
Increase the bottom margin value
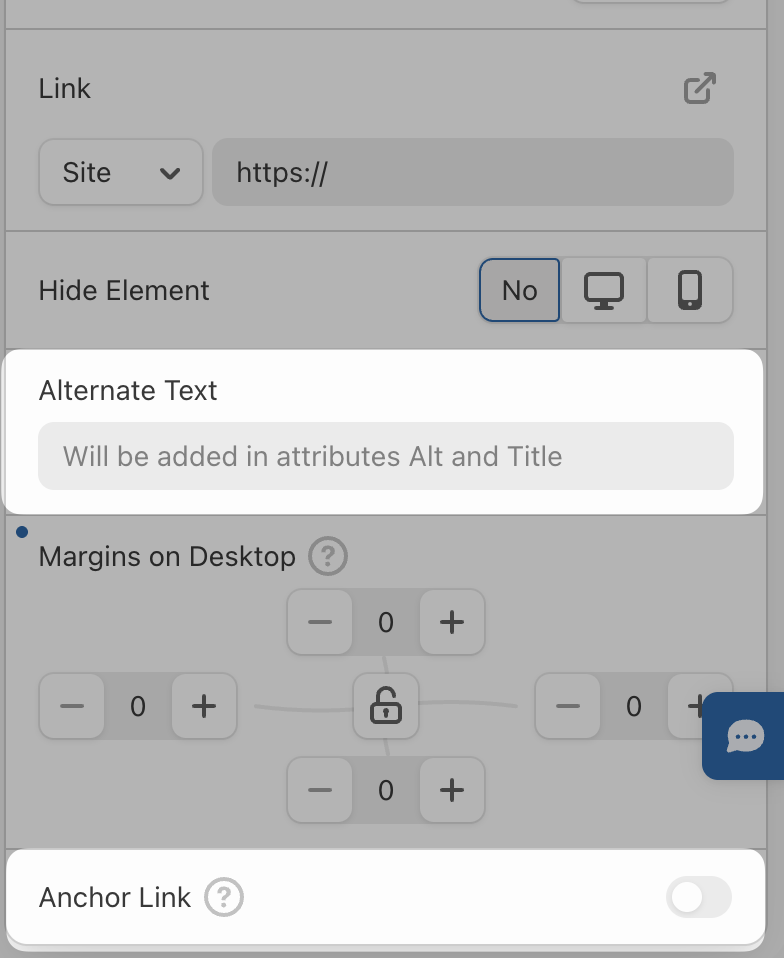452,790
